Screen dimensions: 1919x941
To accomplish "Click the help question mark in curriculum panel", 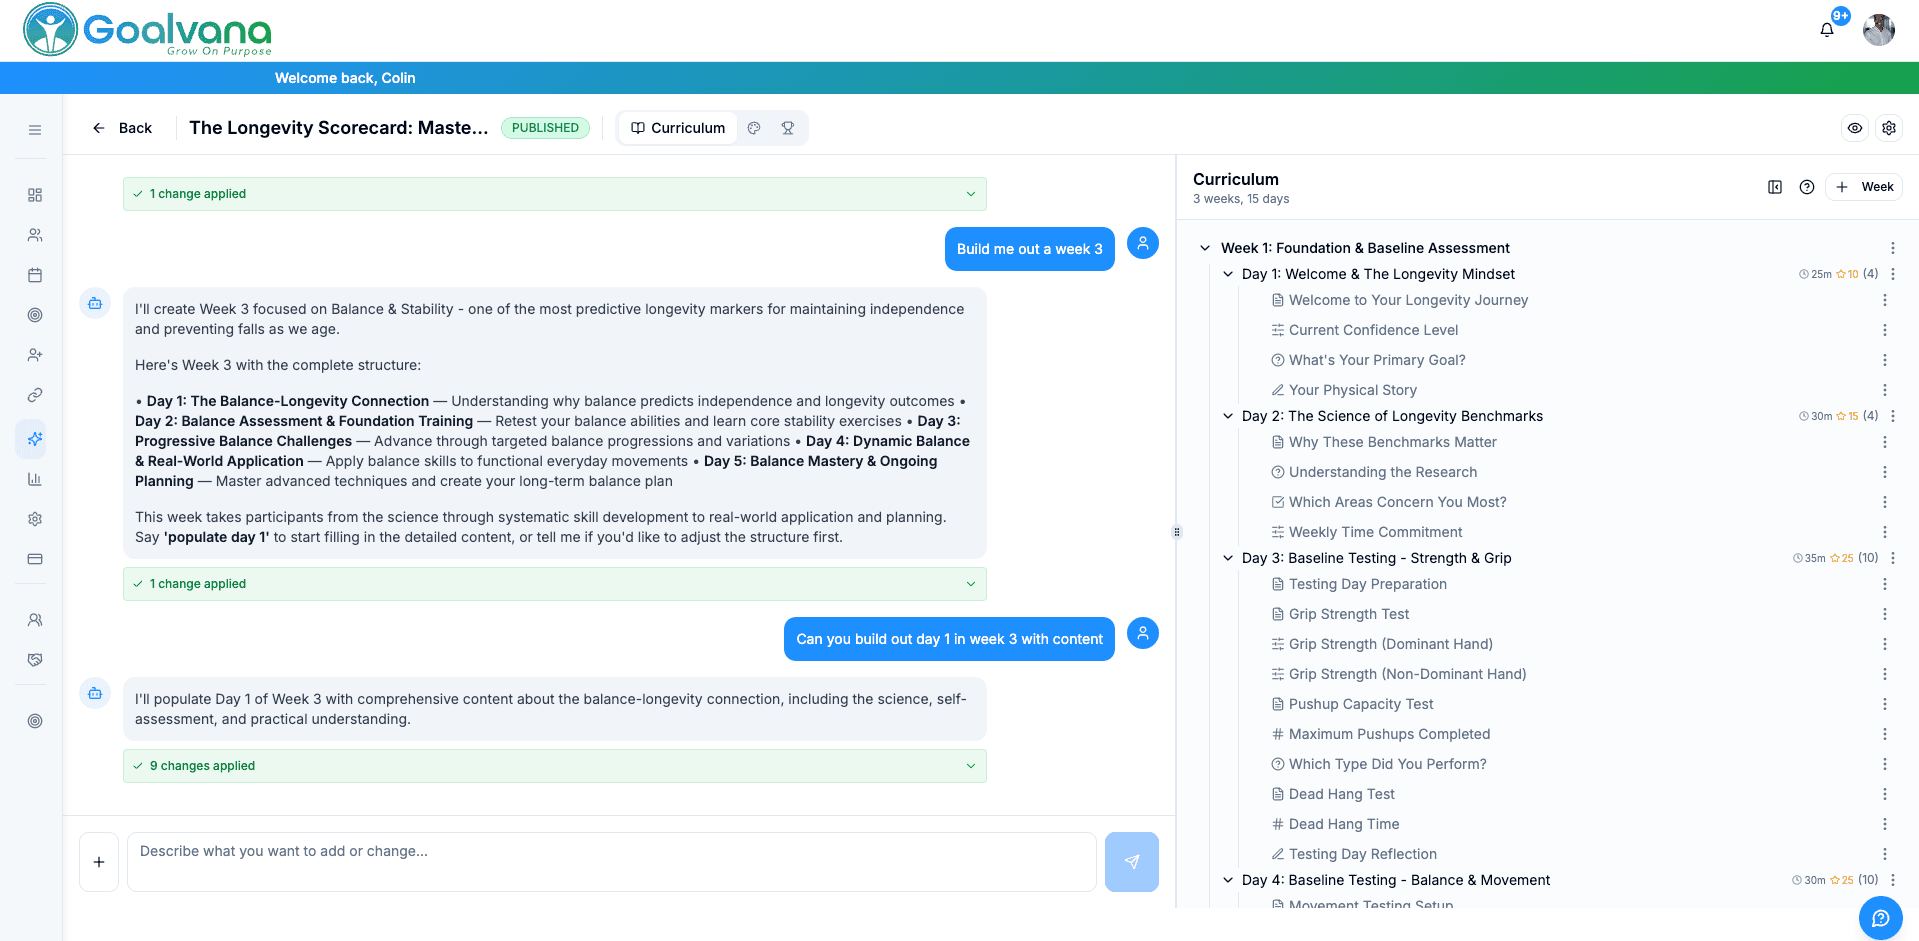I will tap(1807, 187).
